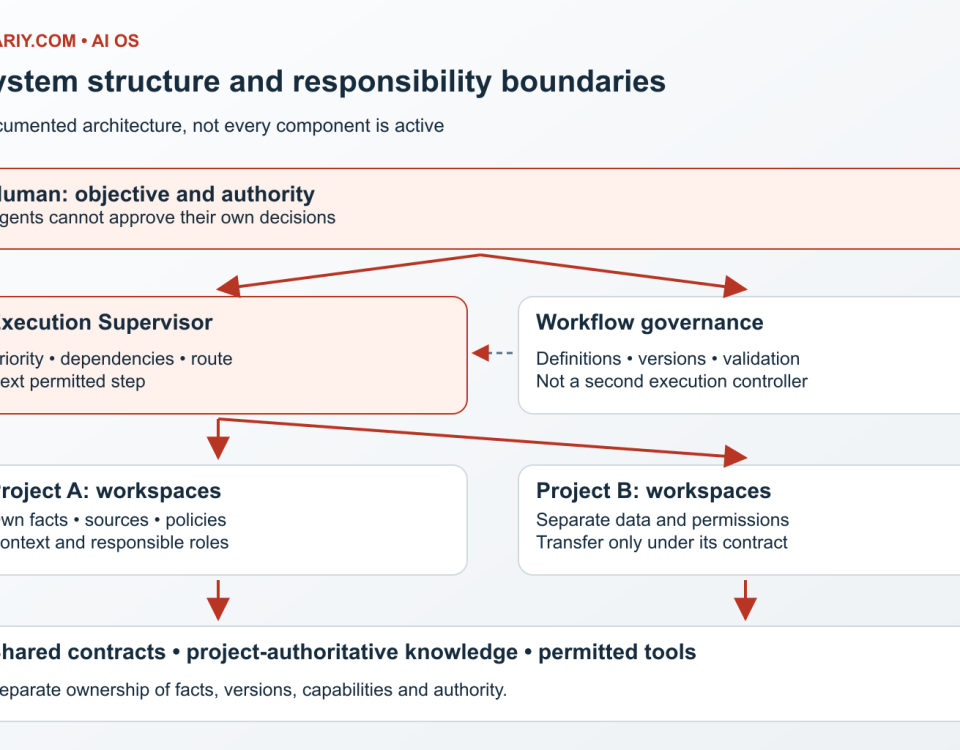Click the "dependencies • route" line
The width and height of the screenshot is (960, 750).
146,358
